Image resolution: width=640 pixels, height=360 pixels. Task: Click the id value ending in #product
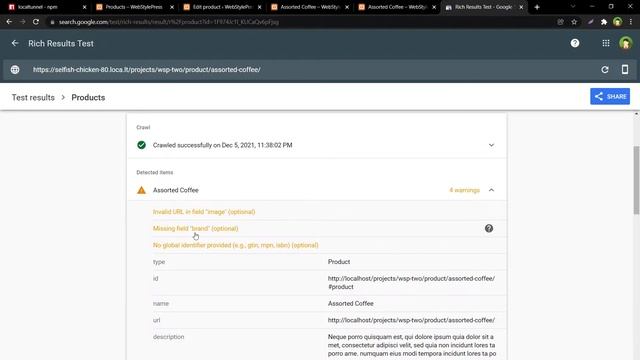[411, 283]
